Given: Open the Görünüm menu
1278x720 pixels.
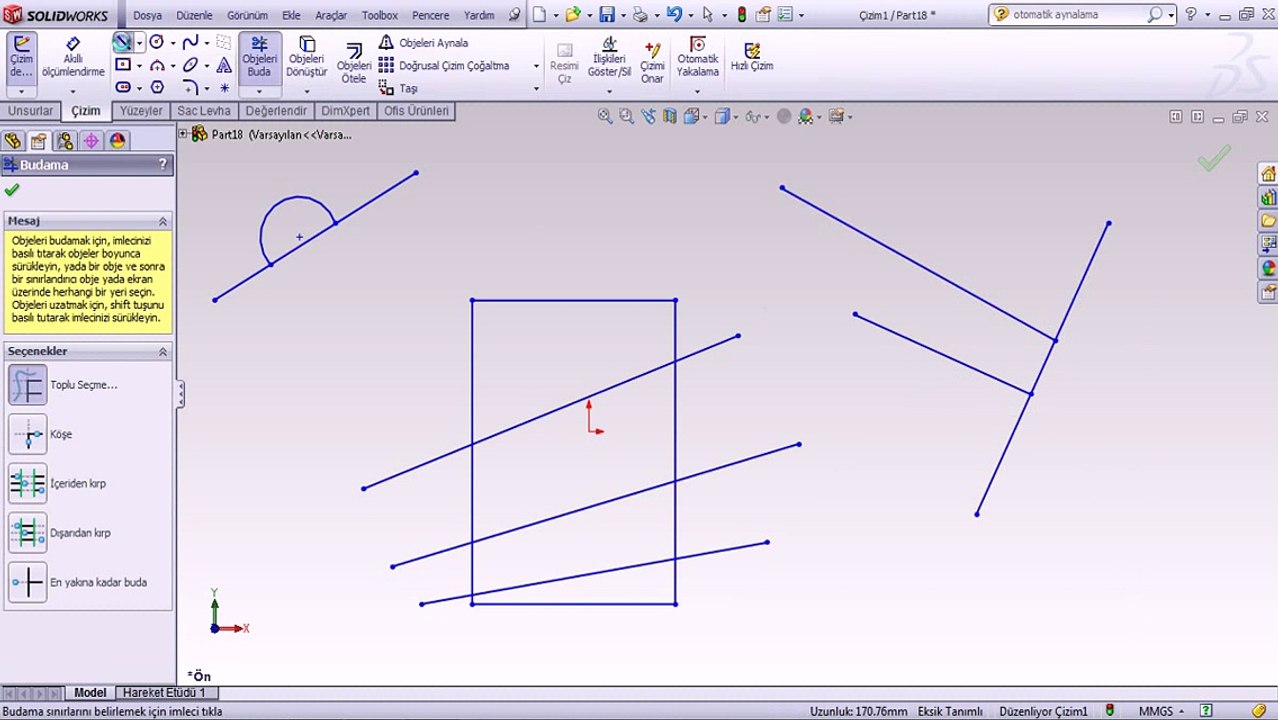Looking at the screenshot, I should click(x=247, y=15).
